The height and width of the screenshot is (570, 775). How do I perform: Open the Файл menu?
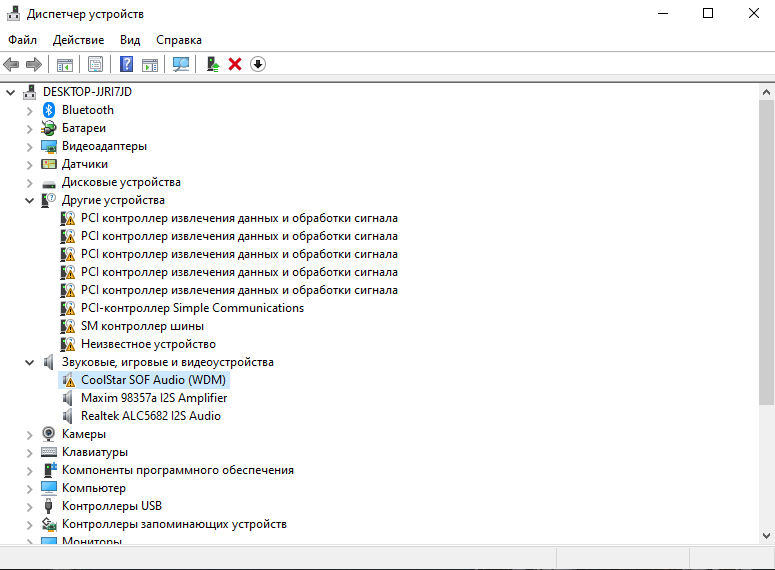pyautogui.click(x=22, y=40)
